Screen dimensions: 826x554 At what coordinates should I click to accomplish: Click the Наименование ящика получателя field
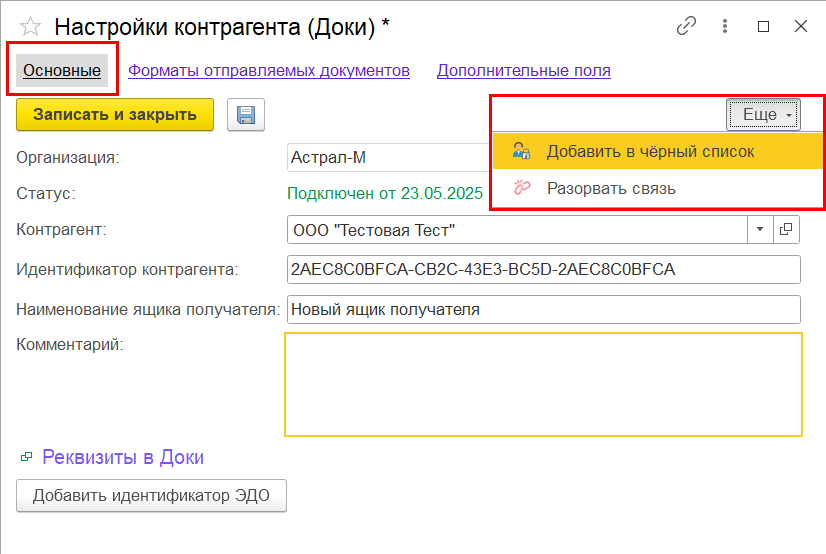point(544,309)
